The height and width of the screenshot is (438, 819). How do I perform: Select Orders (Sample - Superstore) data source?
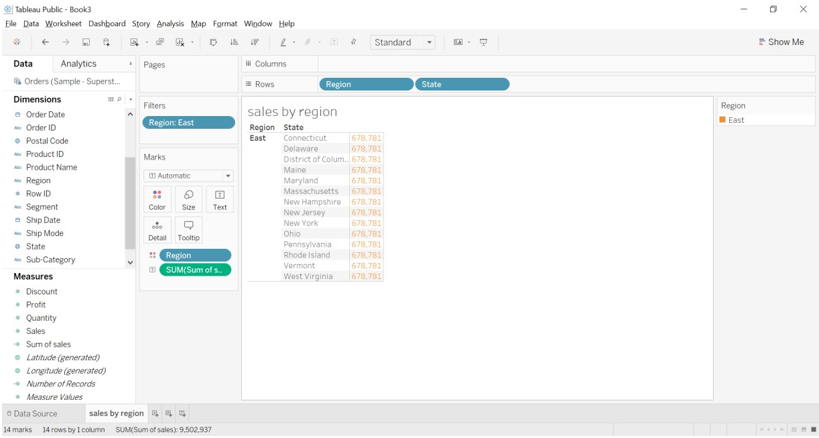[x=68, y=81]
